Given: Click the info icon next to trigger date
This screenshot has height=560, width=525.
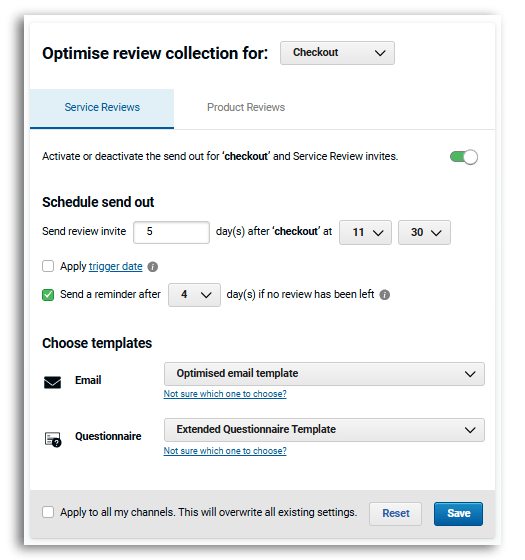Looking at the screenshot, I should coord(152,267).
